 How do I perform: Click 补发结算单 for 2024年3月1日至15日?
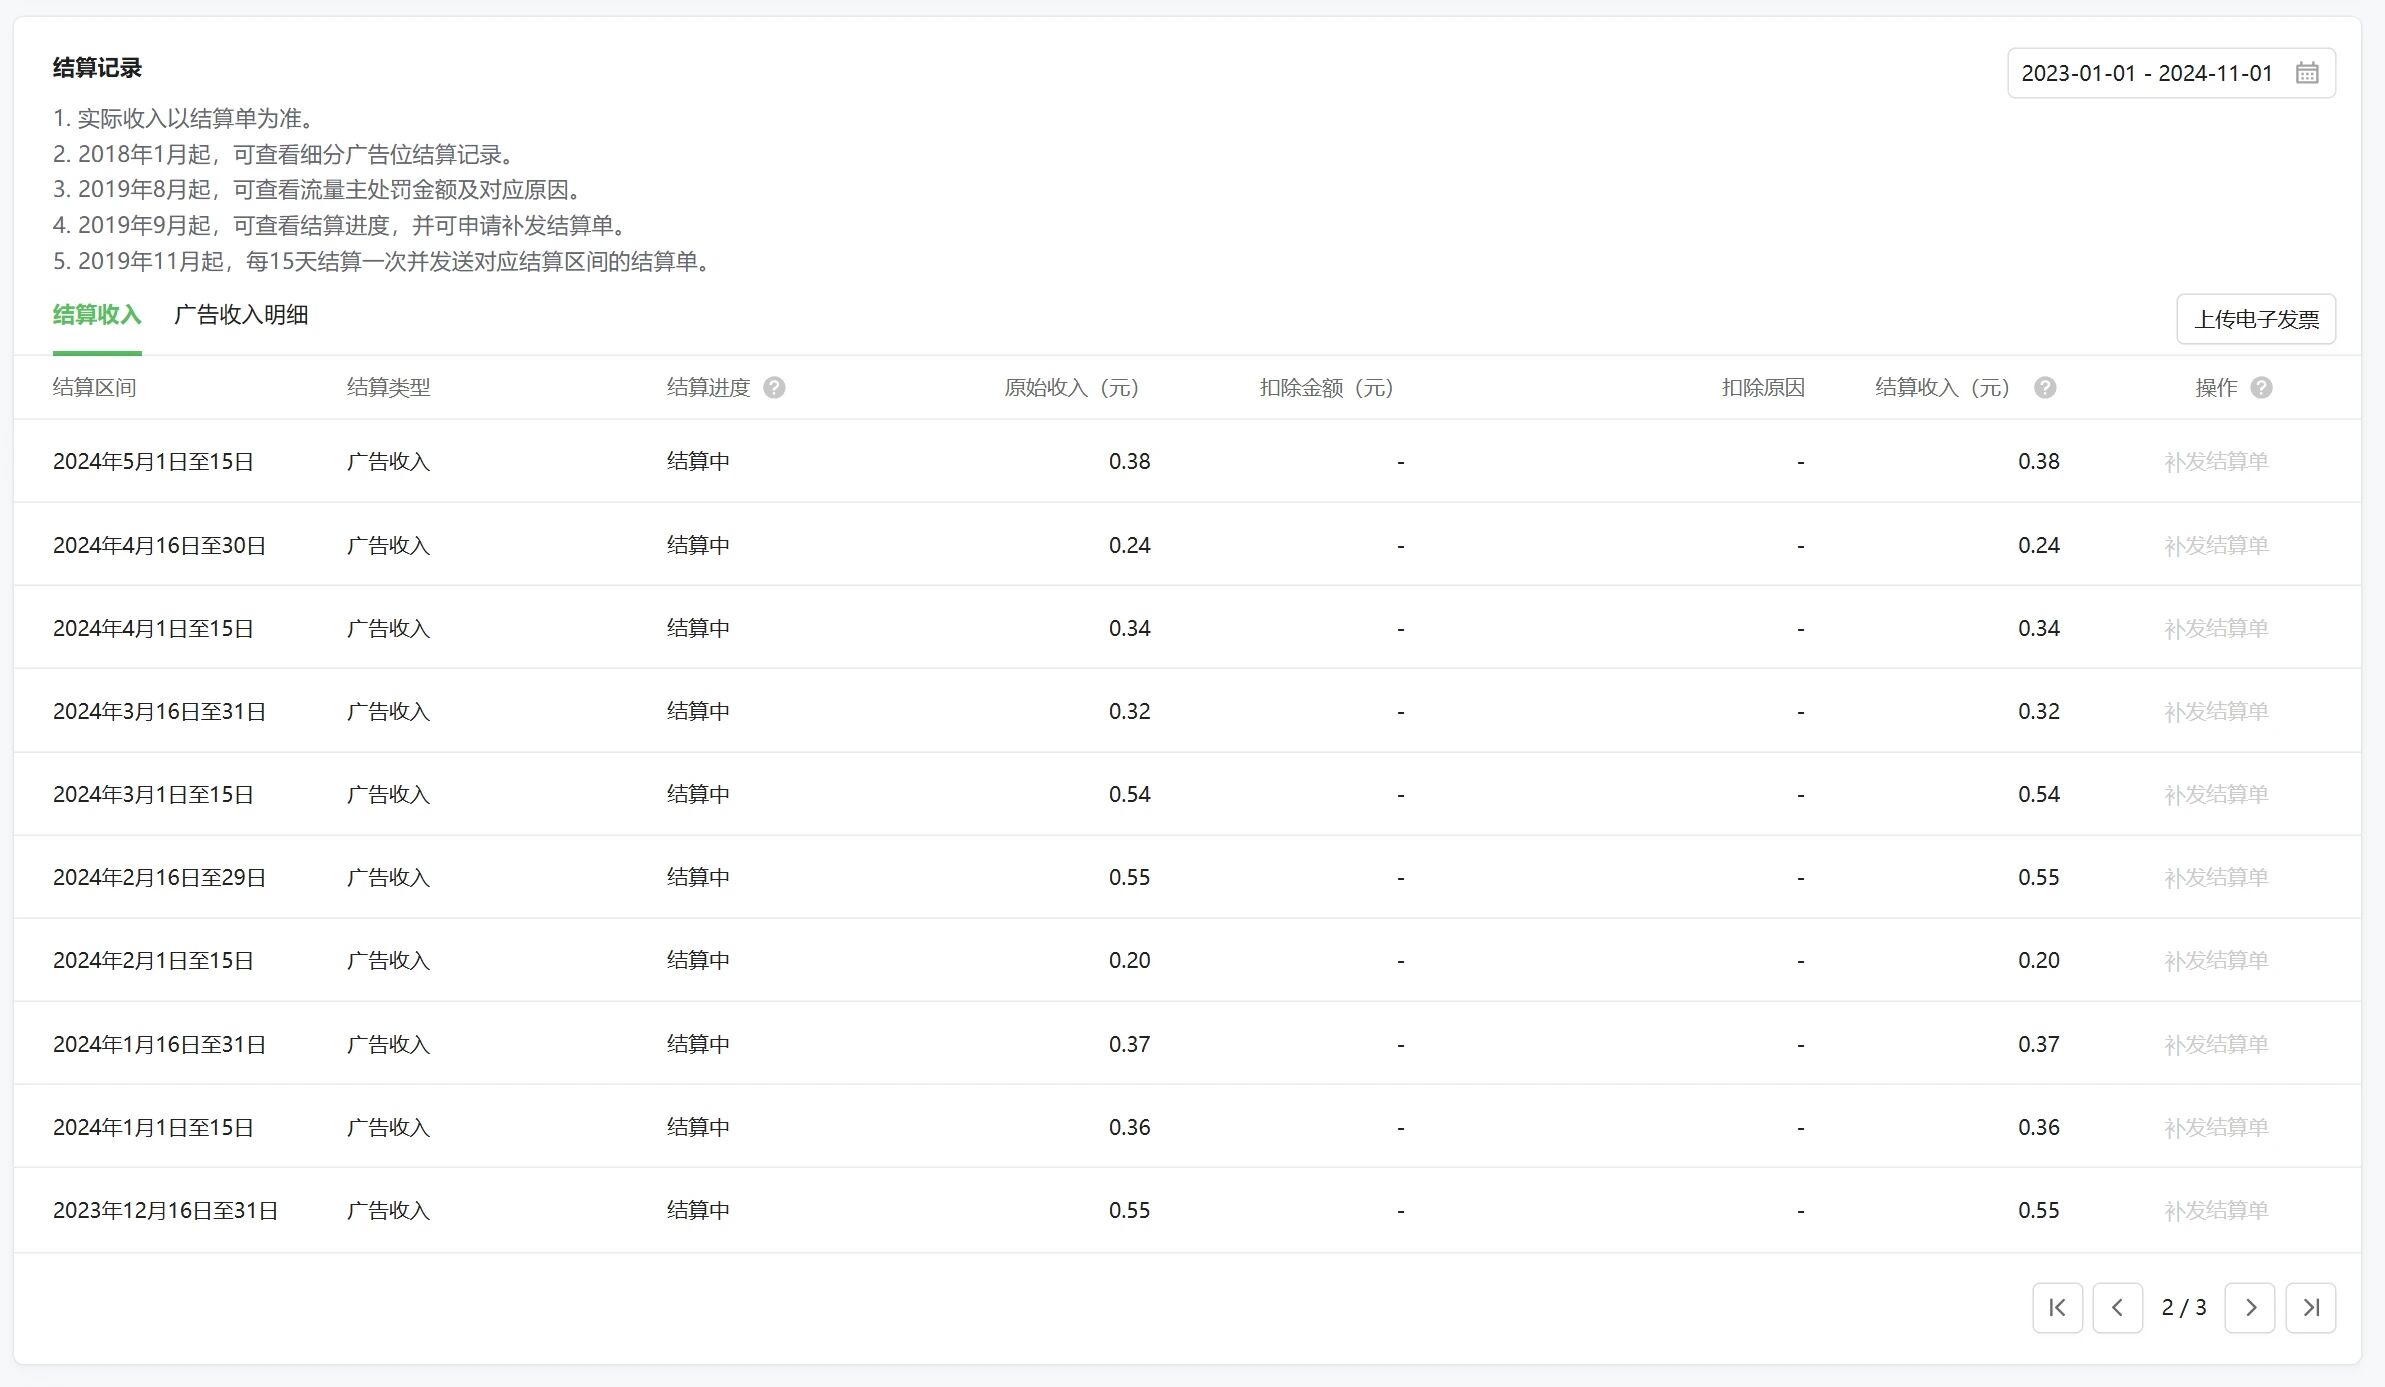(2216, 795)
